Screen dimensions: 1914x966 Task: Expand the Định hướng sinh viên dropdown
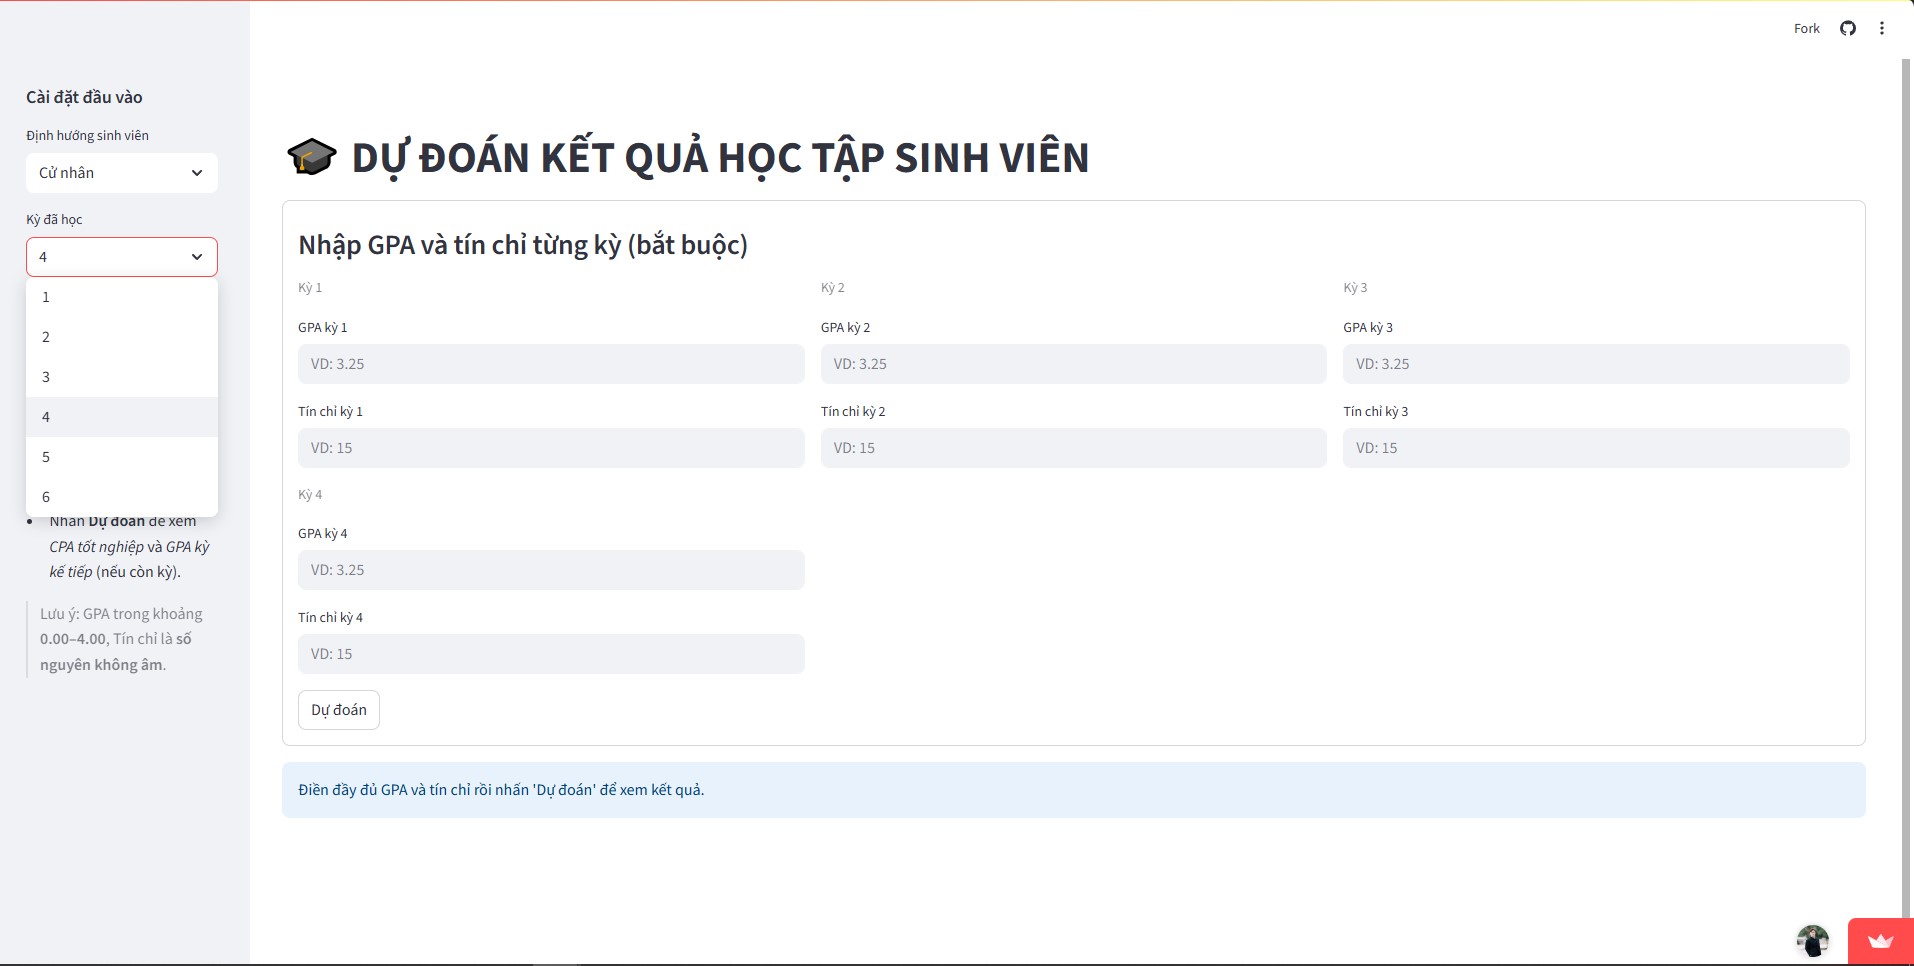pyautogui.click(x=122, y=173)
